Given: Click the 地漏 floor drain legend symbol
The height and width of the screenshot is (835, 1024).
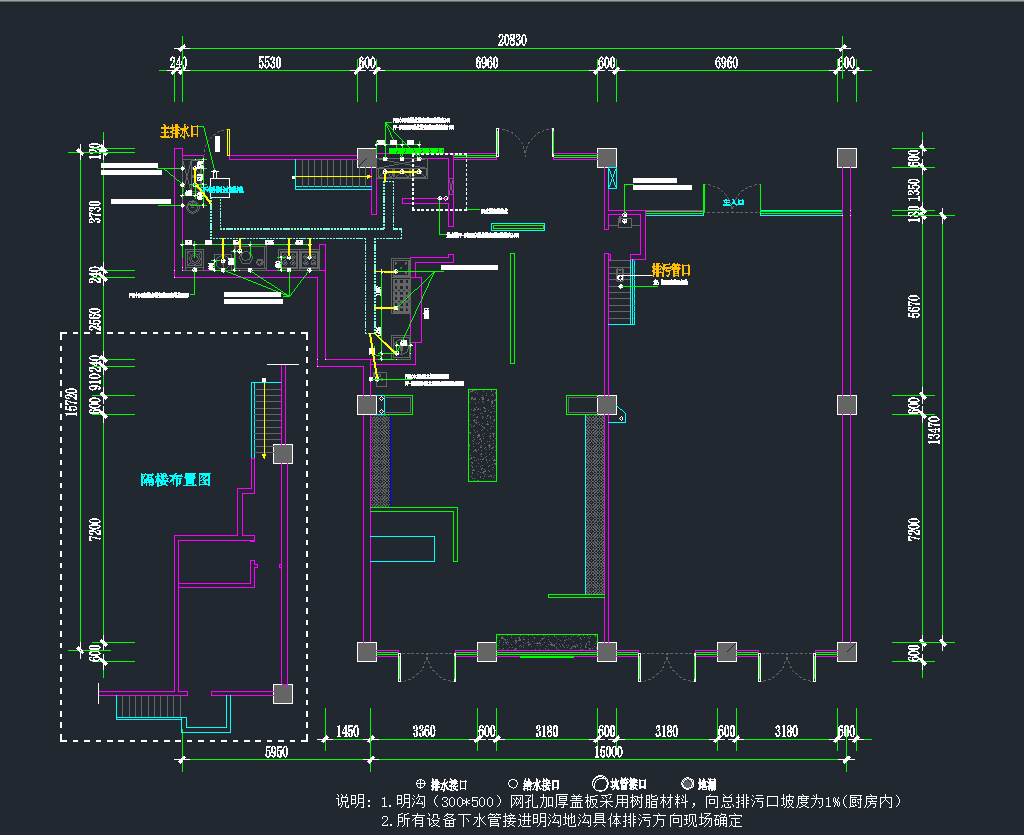Looking at the screenshot, I should [687, 784].
